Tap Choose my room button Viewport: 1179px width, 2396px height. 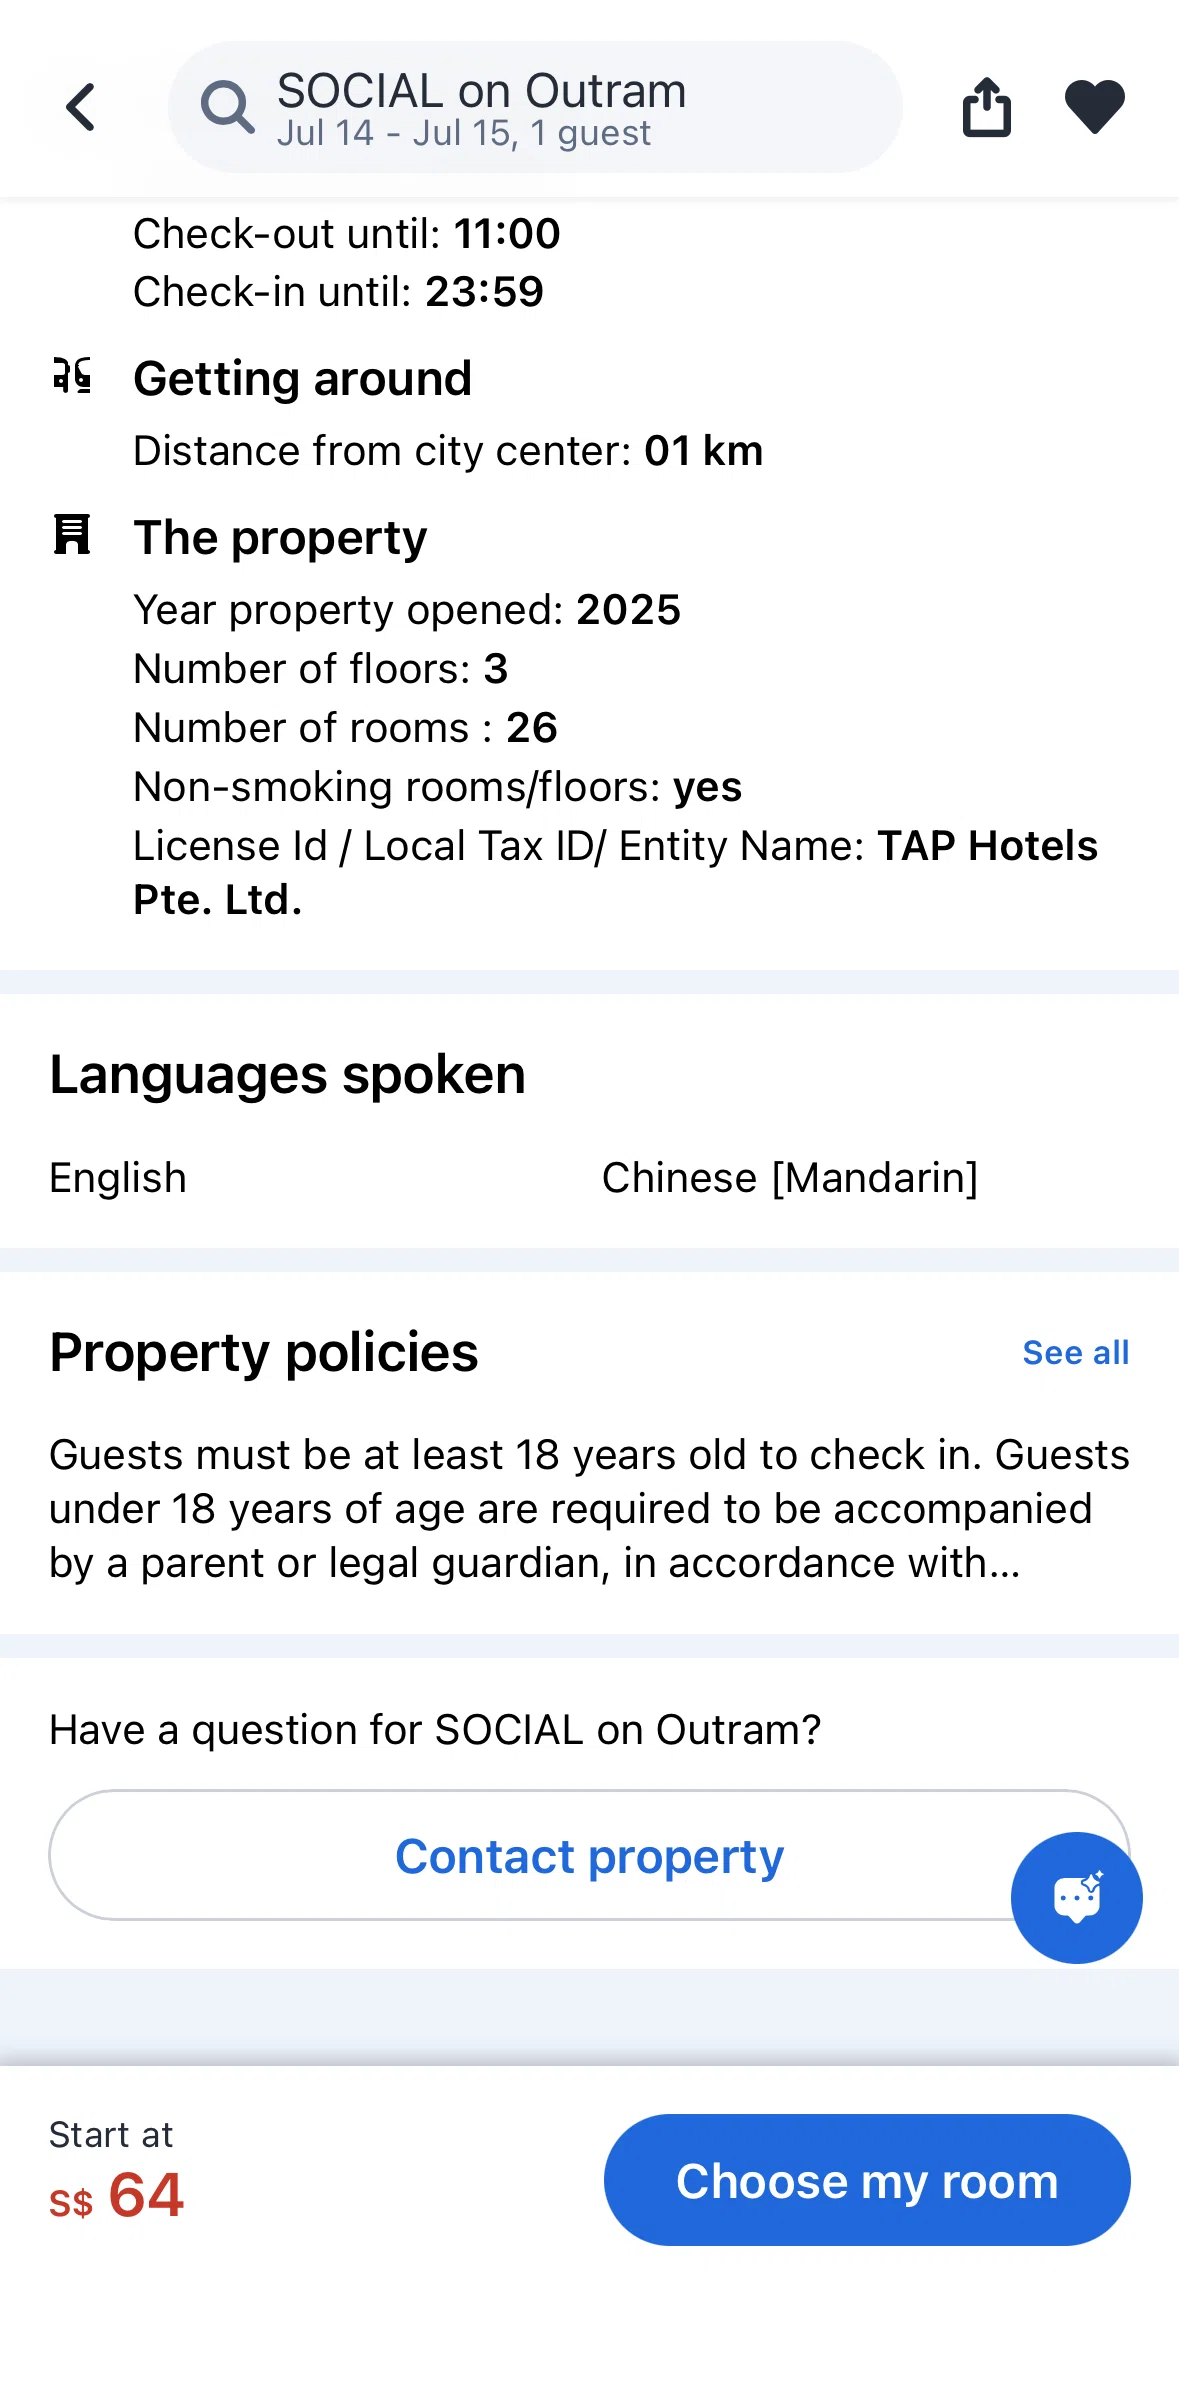[867, 2180]
